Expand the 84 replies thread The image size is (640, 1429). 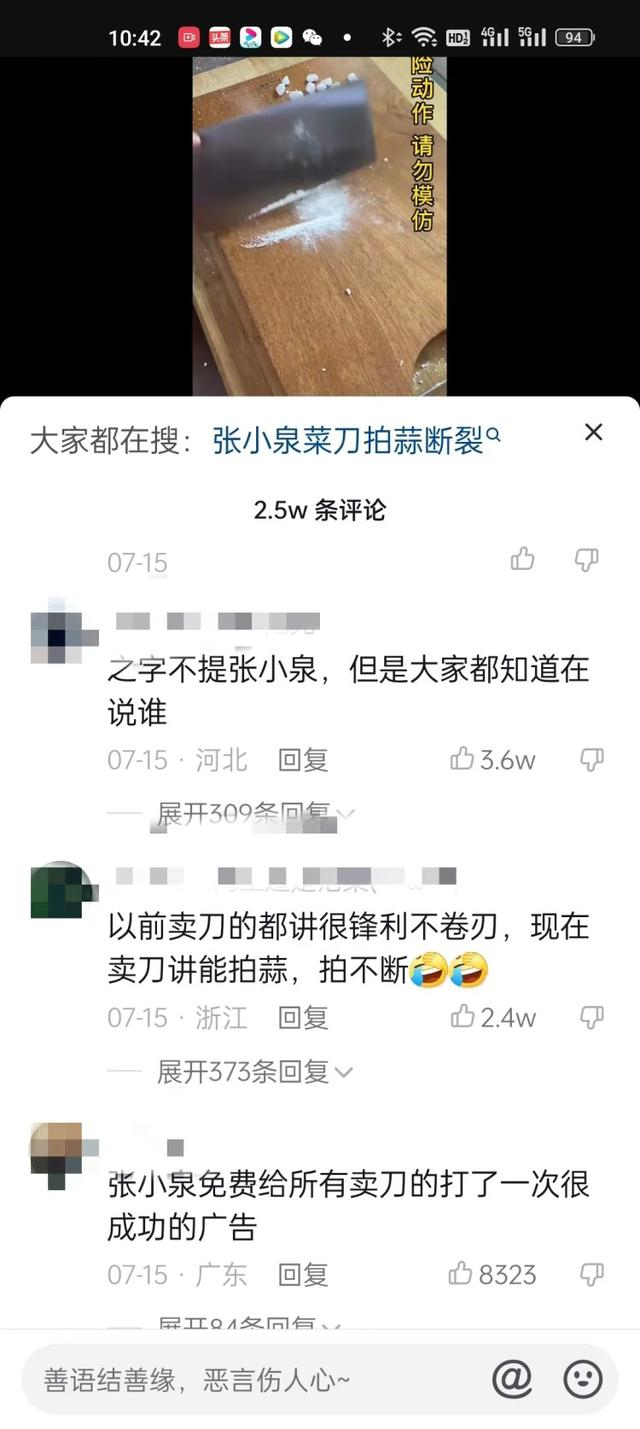(x=250, y=1323)
